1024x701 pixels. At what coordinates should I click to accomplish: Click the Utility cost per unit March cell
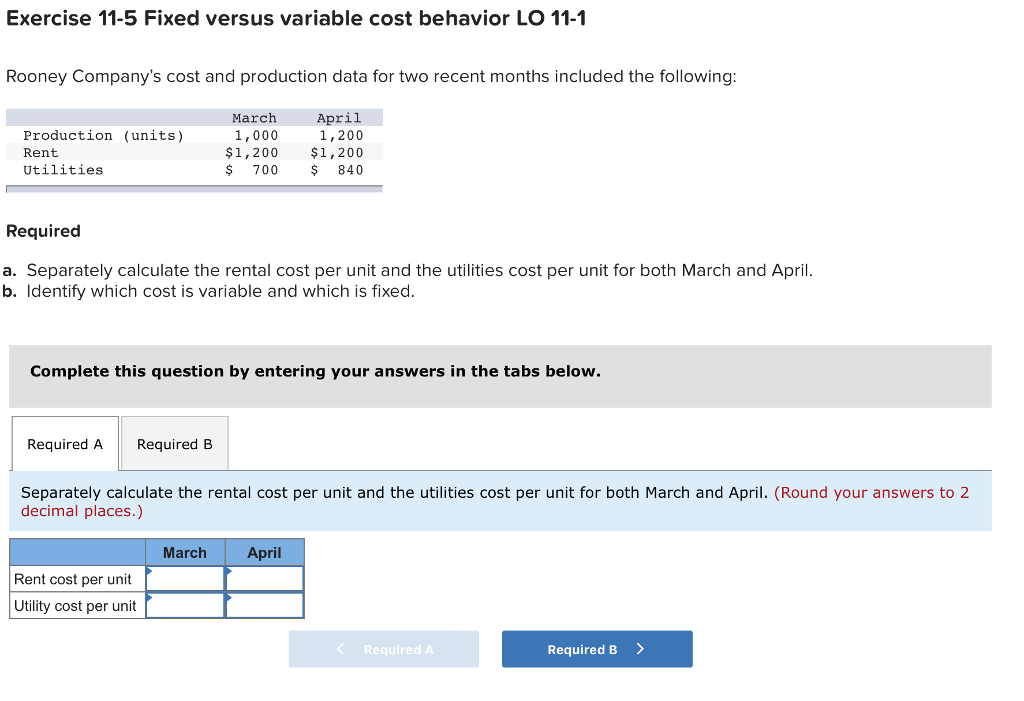click(185, 604)
